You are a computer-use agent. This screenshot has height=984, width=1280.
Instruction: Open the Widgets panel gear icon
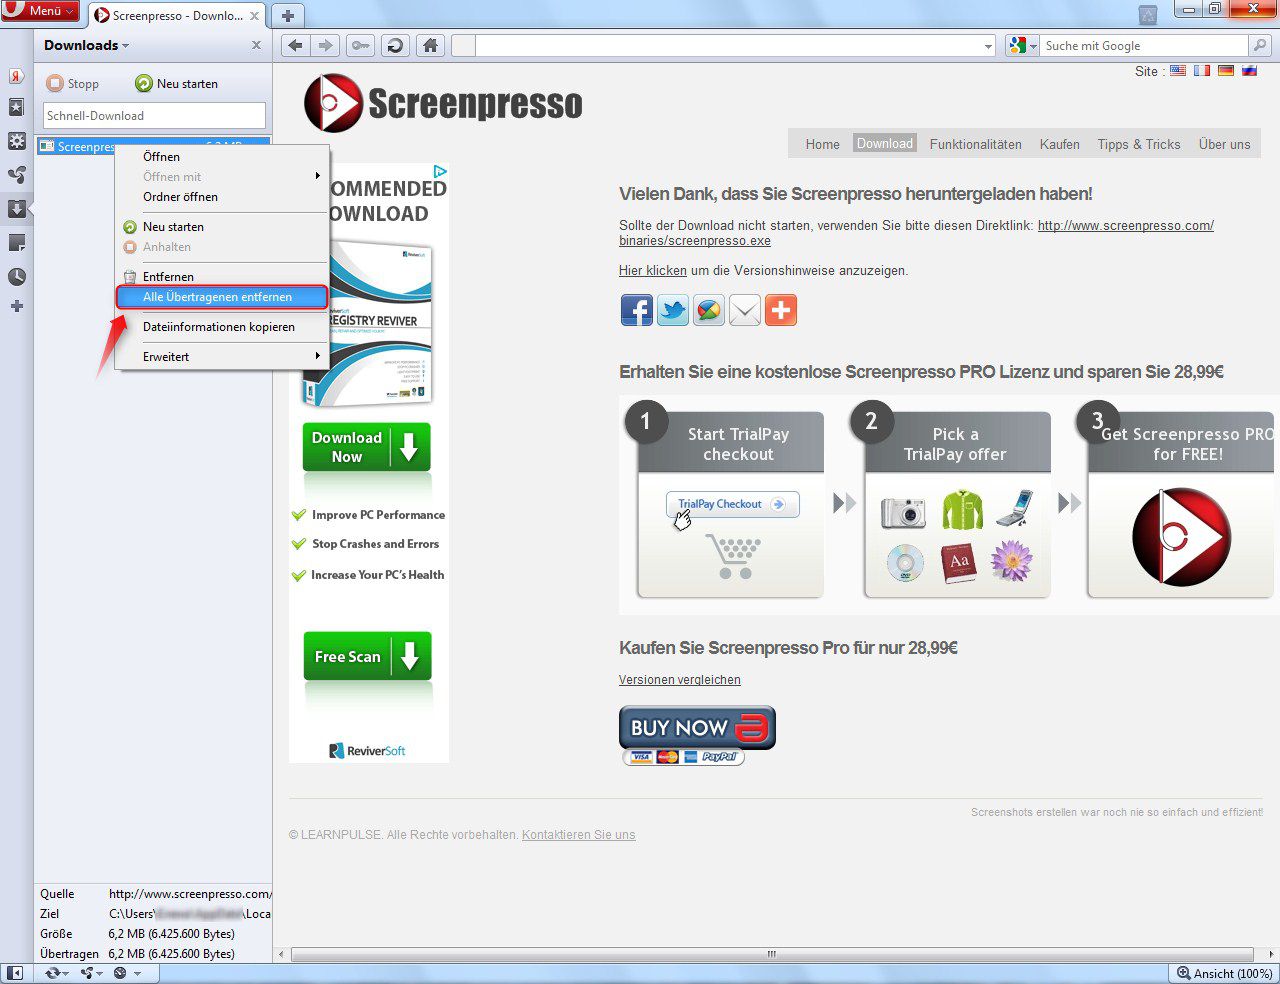tap(16, 140)
